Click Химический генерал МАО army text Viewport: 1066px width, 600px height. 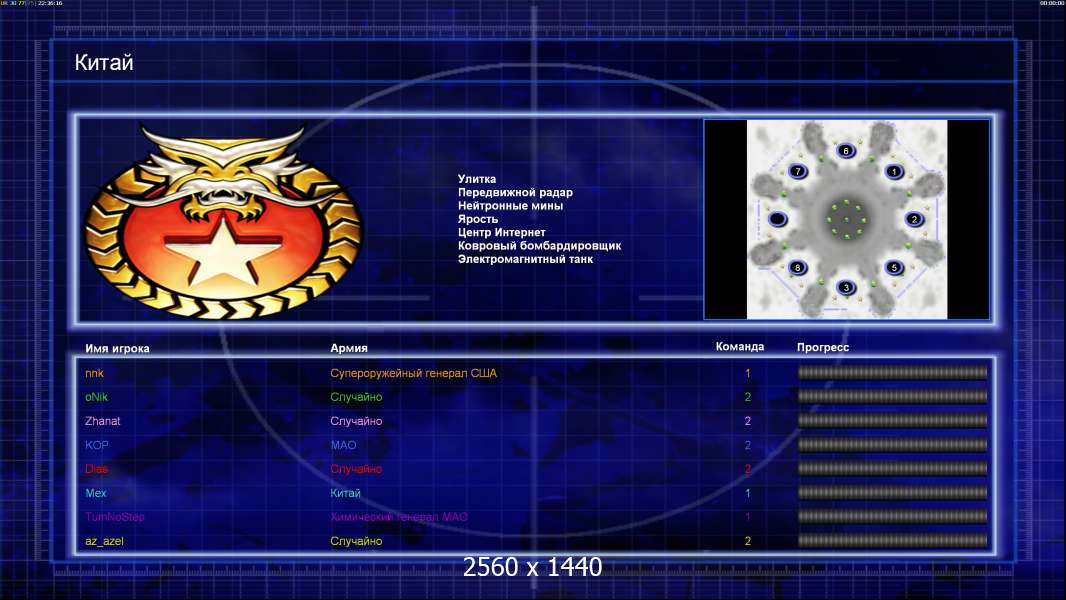point(399,517)
